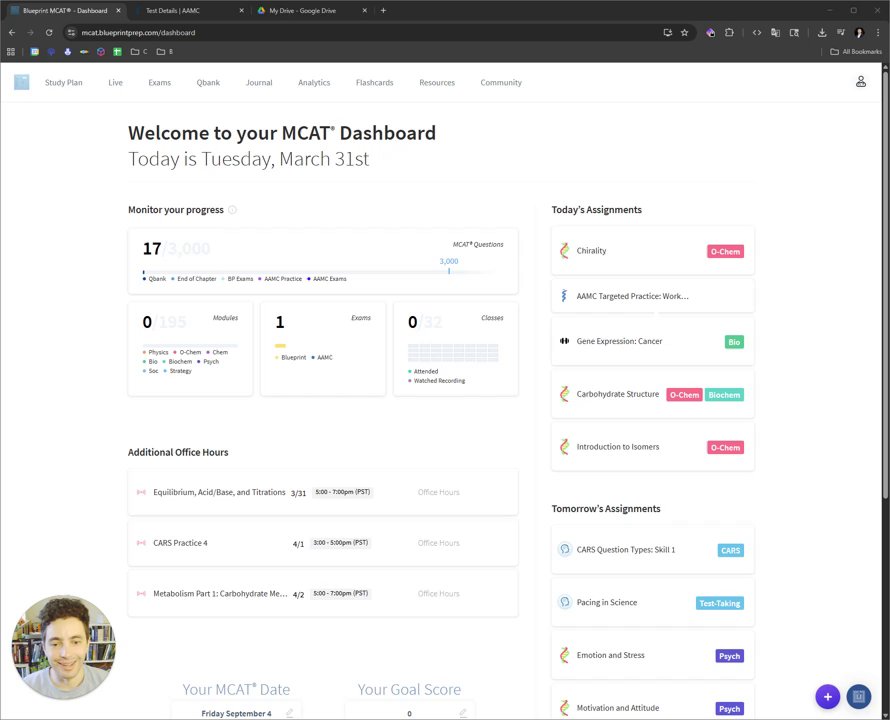890x720 pixels.
Task: Click the icon beside Pacing in Science
Action: point(564,602)
